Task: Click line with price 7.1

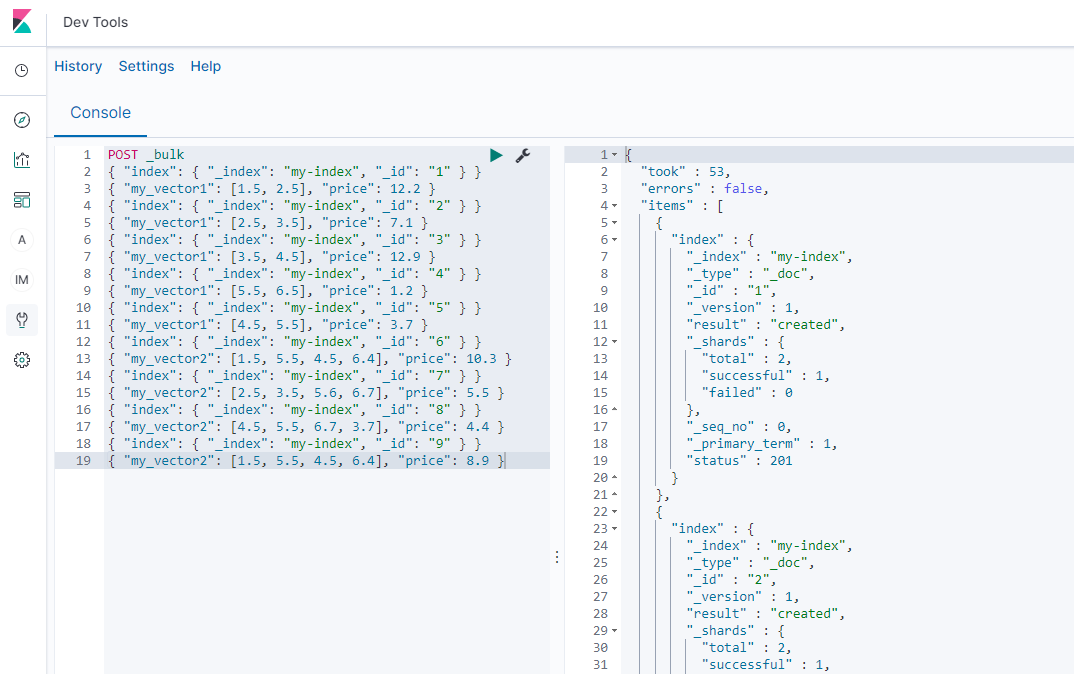Action: pyautogui.click(x=268, y=223)
